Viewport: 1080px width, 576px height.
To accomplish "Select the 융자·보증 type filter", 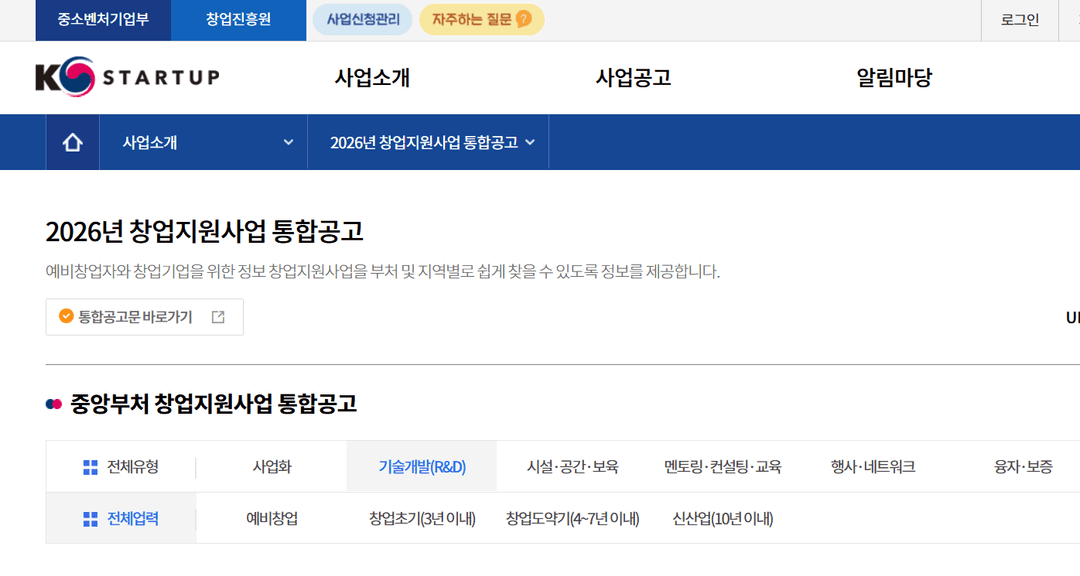I will tap(1023, 467).
